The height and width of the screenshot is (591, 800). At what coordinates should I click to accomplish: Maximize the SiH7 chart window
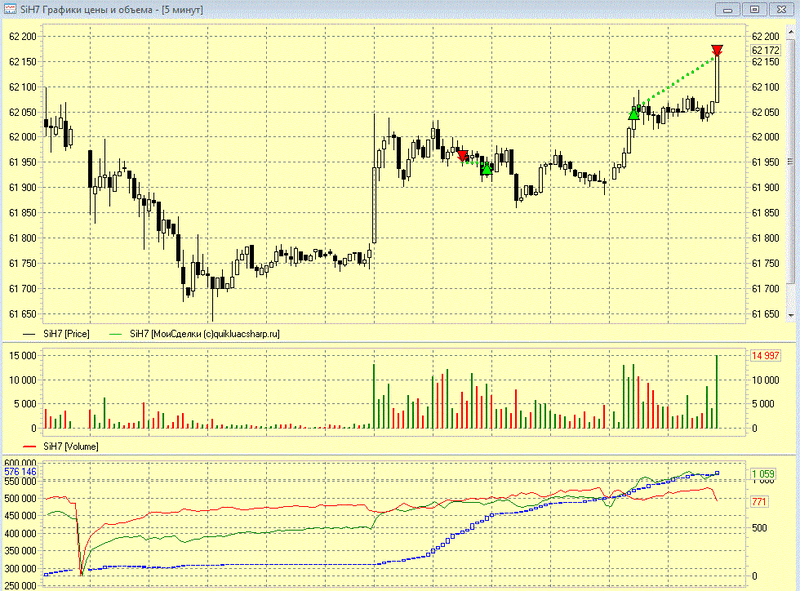point(755,9)
